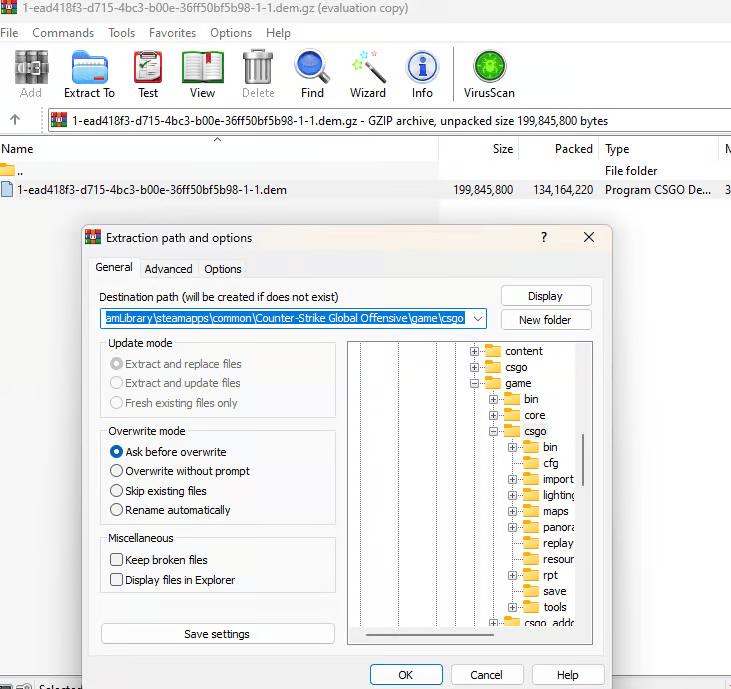Select the rpt folder in tree
The height and width of the screenshot is (689, 731).
point(550,575)
